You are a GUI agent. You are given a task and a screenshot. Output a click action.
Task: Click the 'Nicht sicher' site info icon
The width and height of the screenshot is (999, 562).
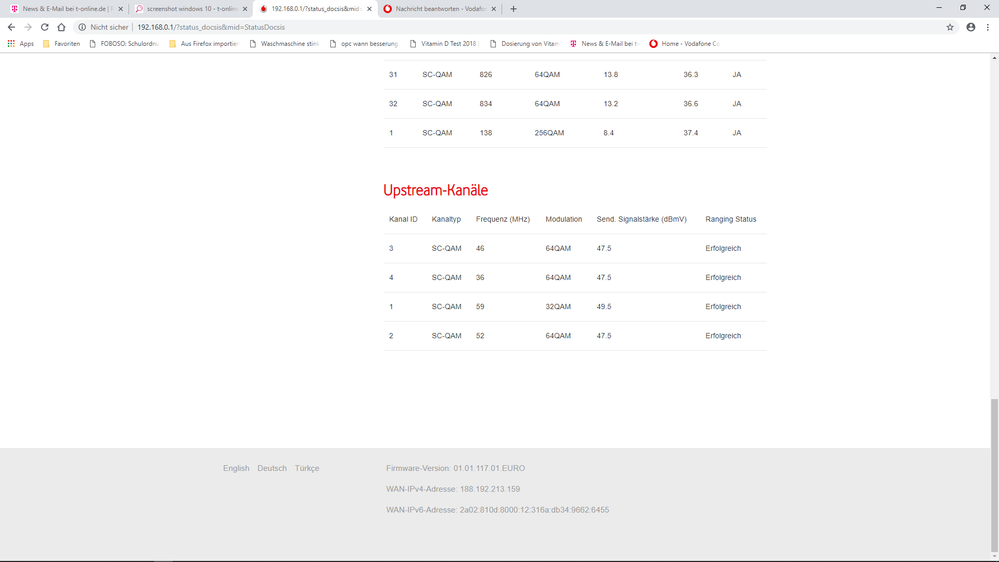point(82,27)
